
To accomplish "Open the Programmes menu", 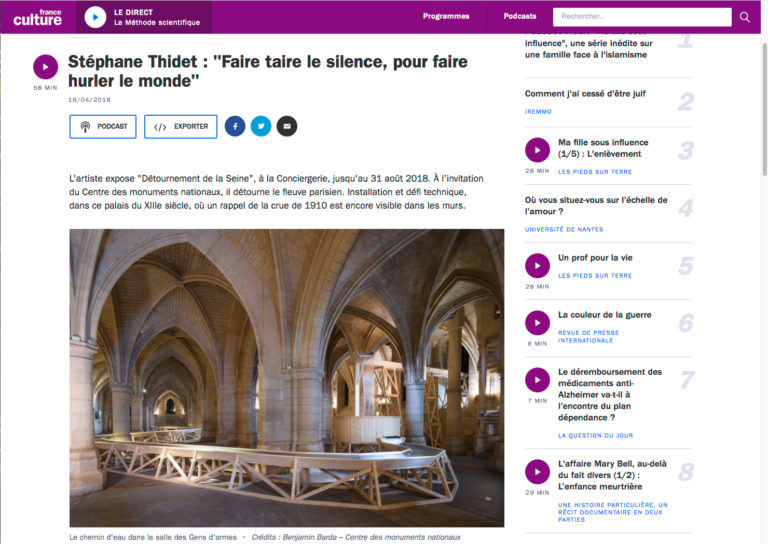I will (x=446, y=17).
